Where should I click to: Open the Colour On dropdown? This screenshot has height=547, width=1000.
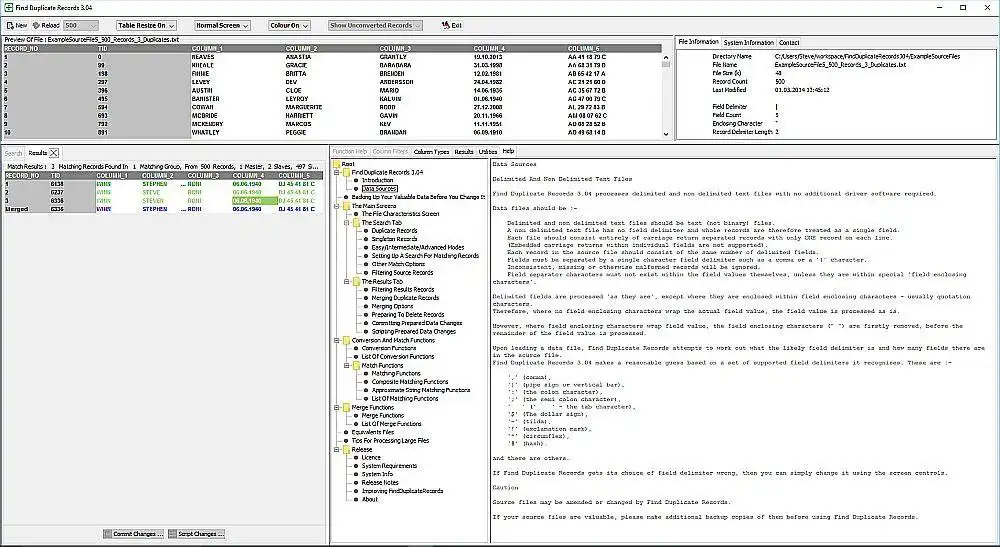click(289, 26)
